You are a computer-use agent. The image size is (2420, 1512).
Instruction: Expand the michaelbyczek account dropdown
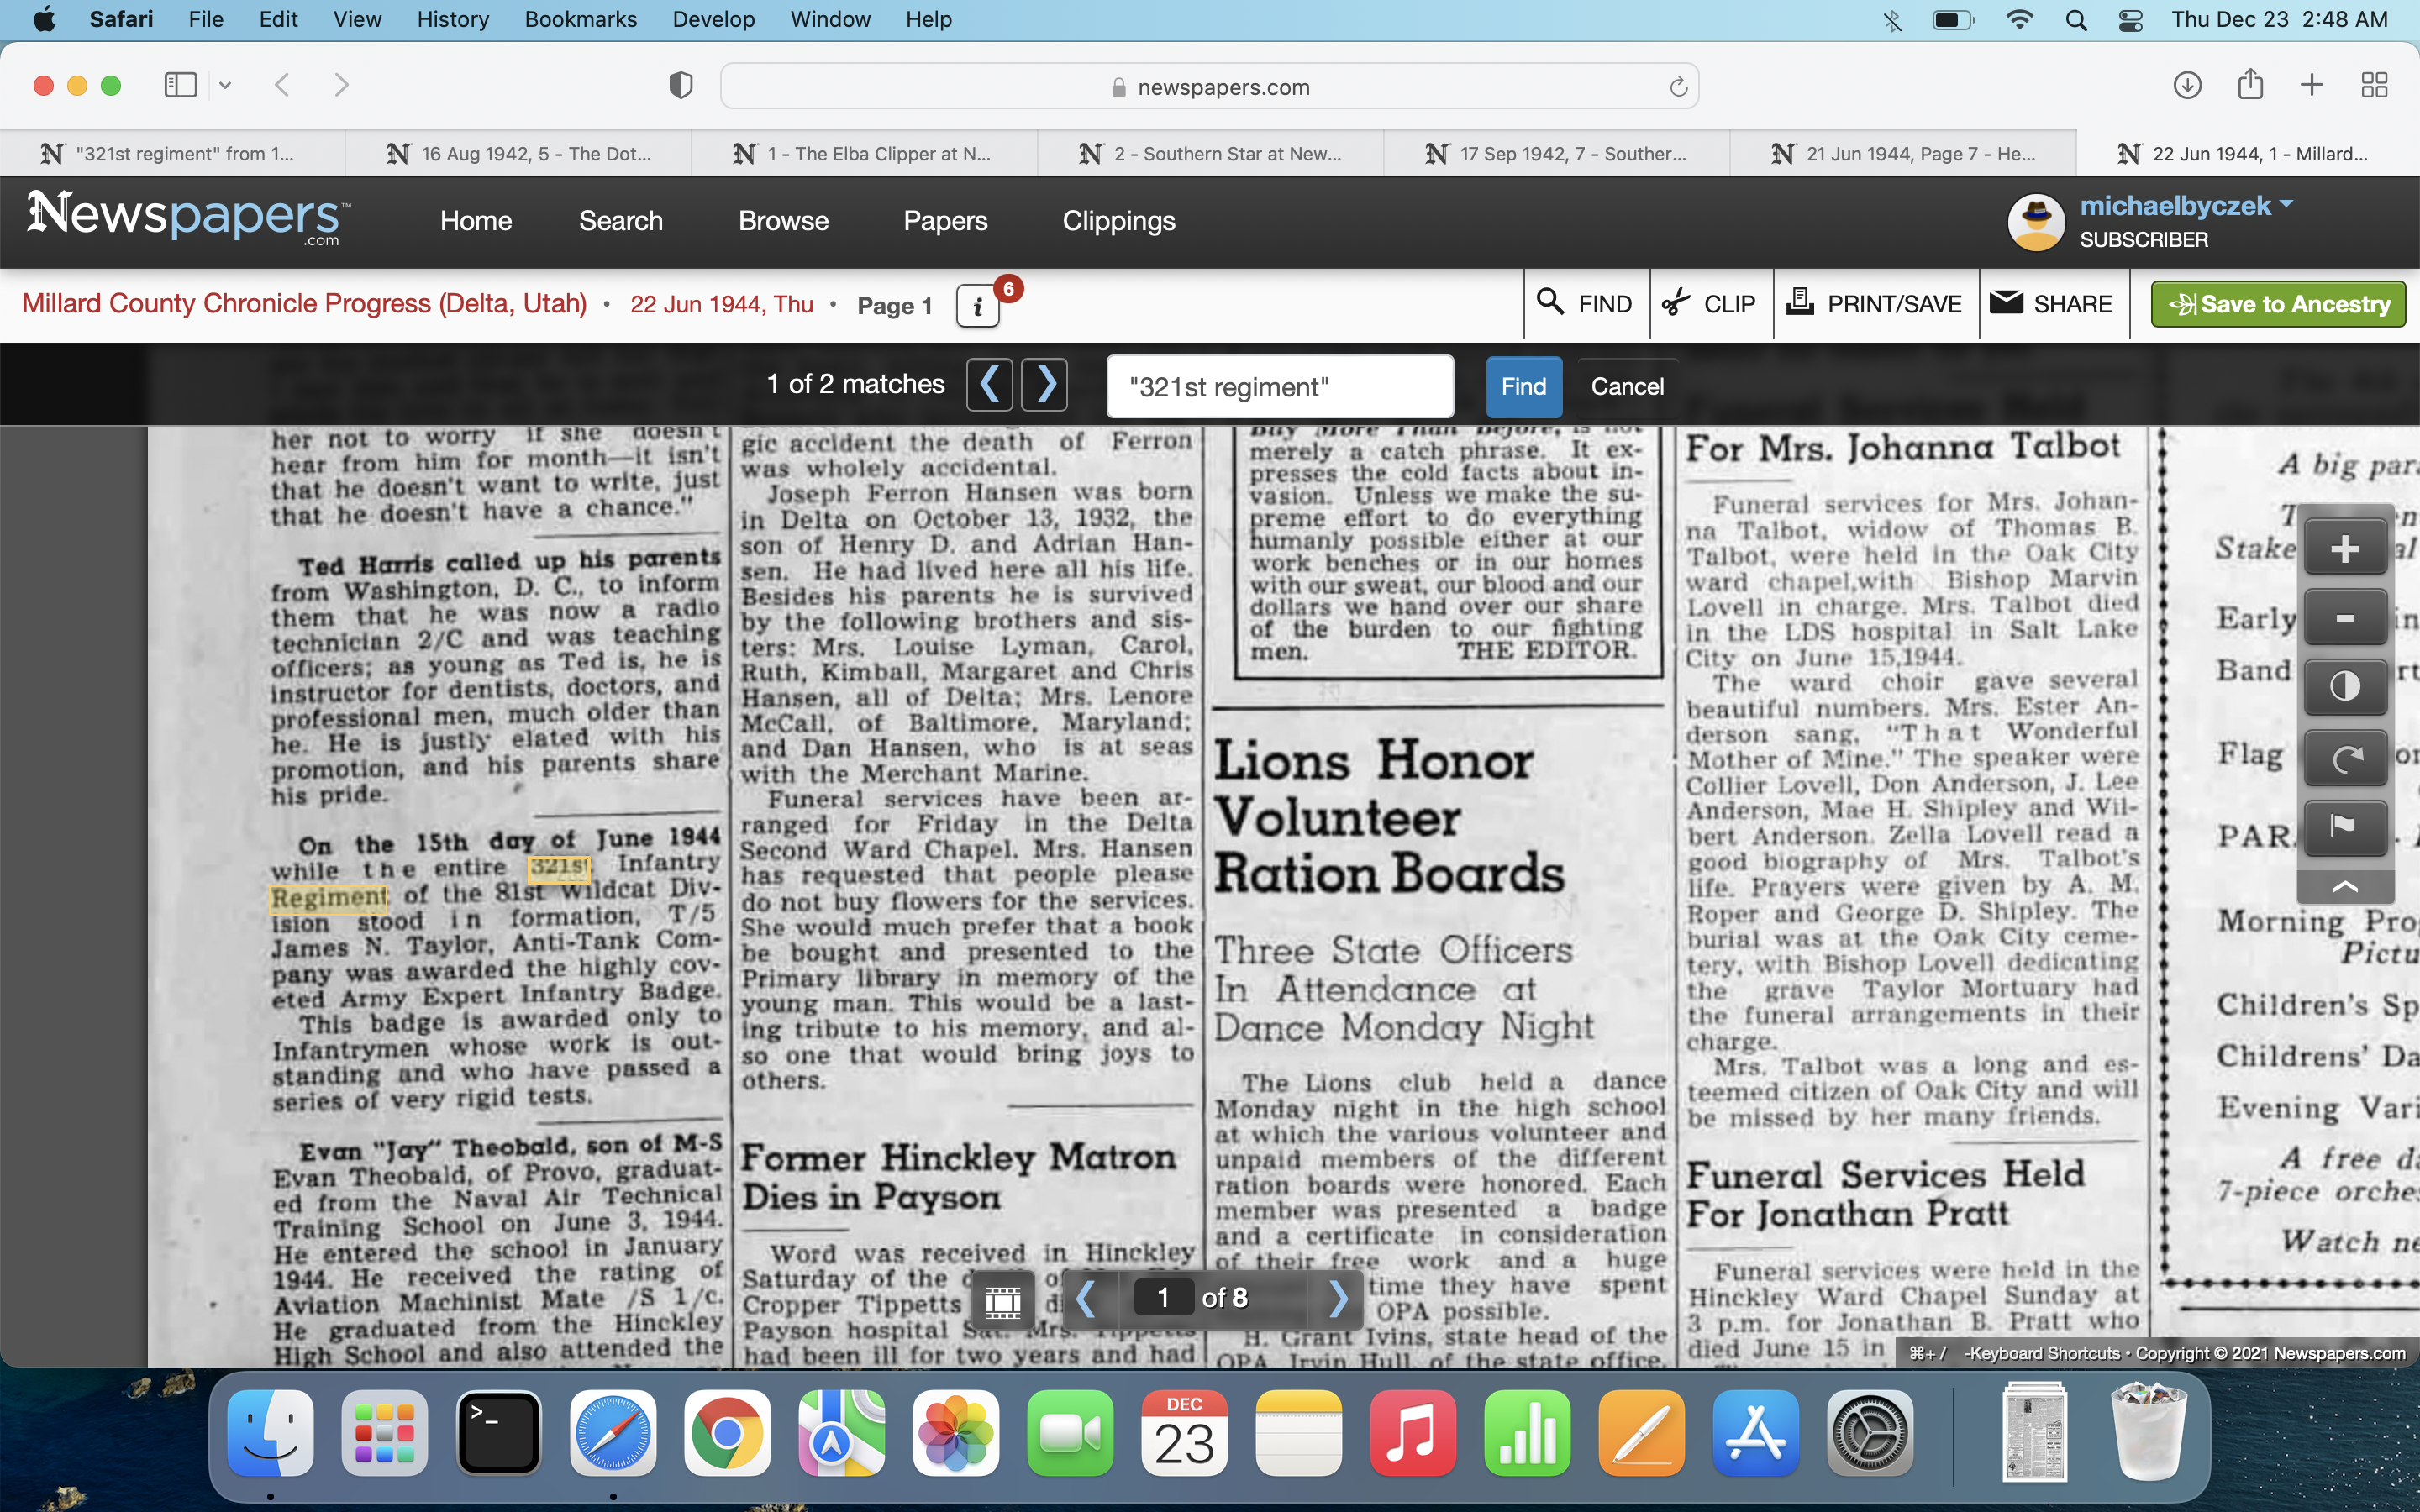[2286, 205]
